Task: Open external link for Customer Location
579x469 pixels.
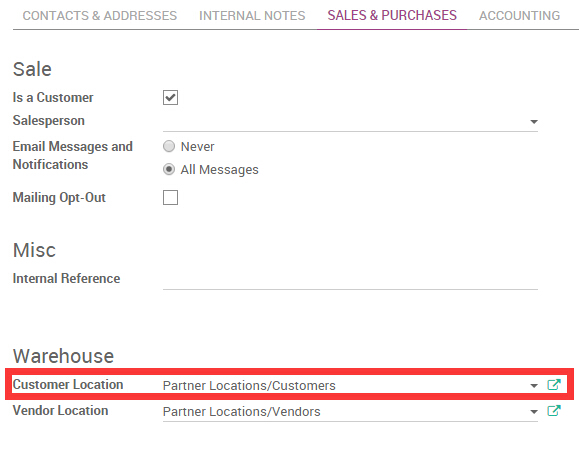Action: [554, 385]
